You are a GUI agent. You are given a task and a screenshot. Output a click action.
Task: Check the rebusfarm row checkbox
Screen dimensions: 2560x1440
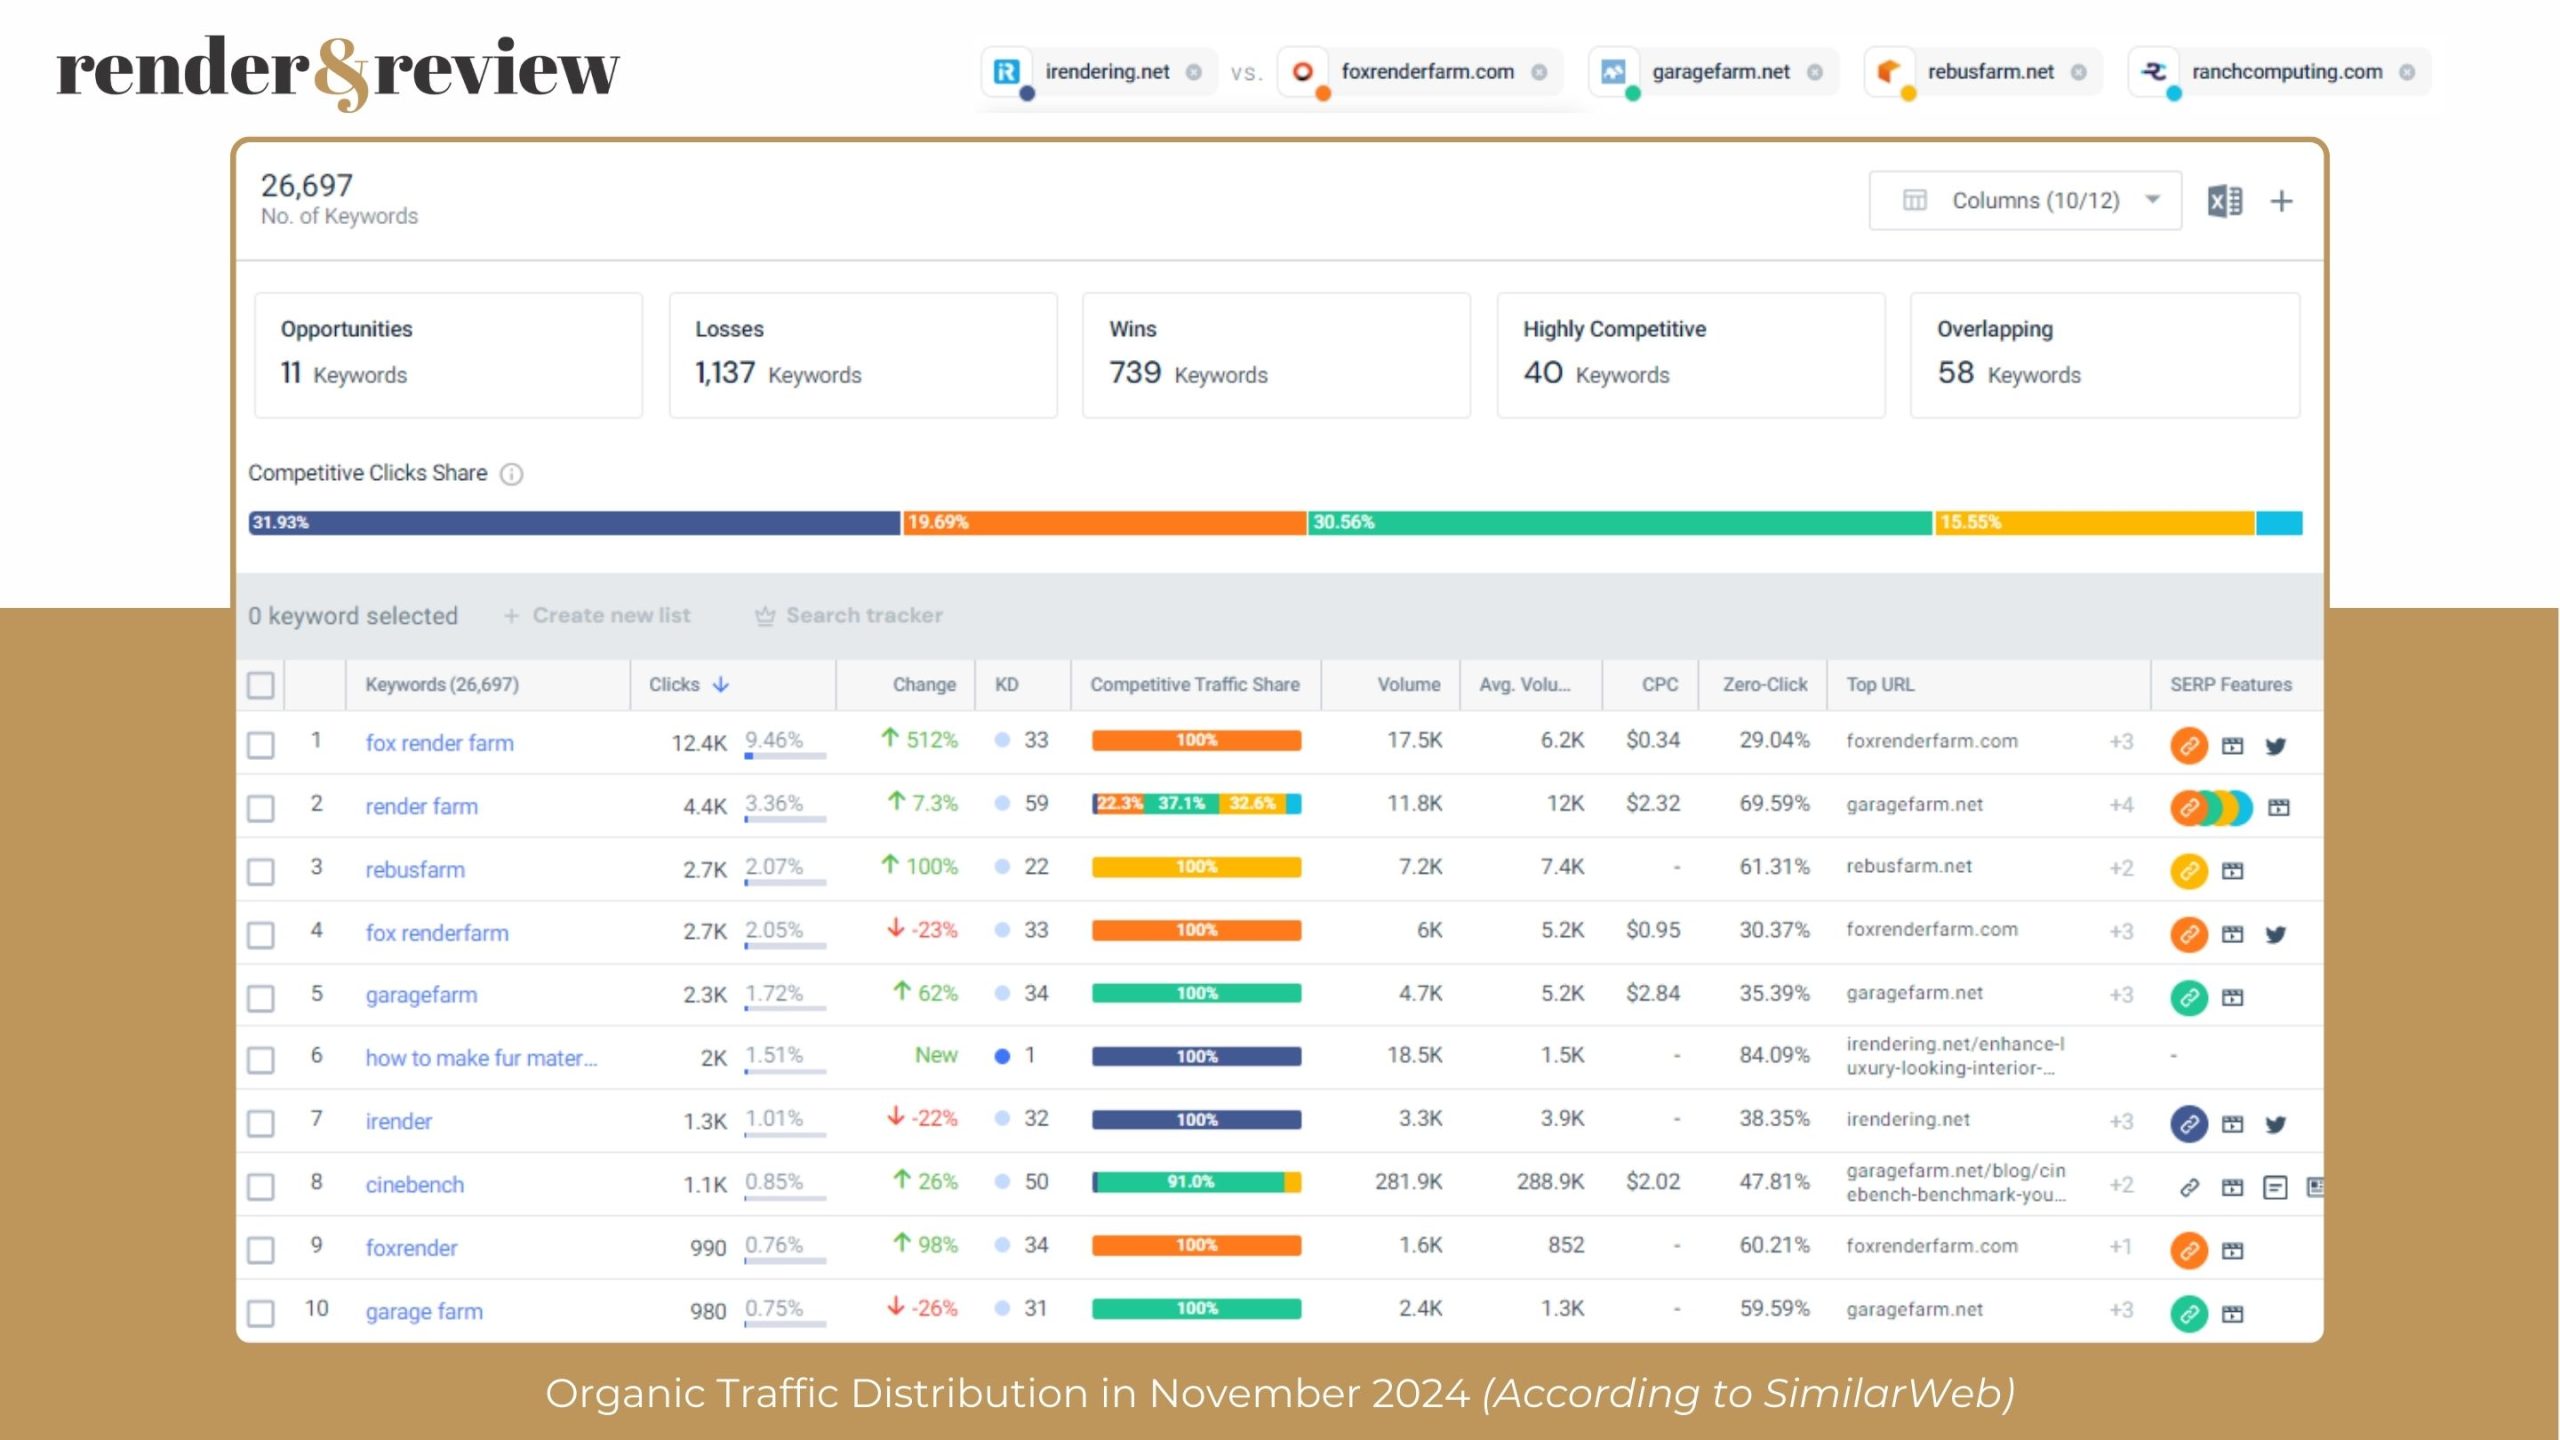tap(261, 871)
